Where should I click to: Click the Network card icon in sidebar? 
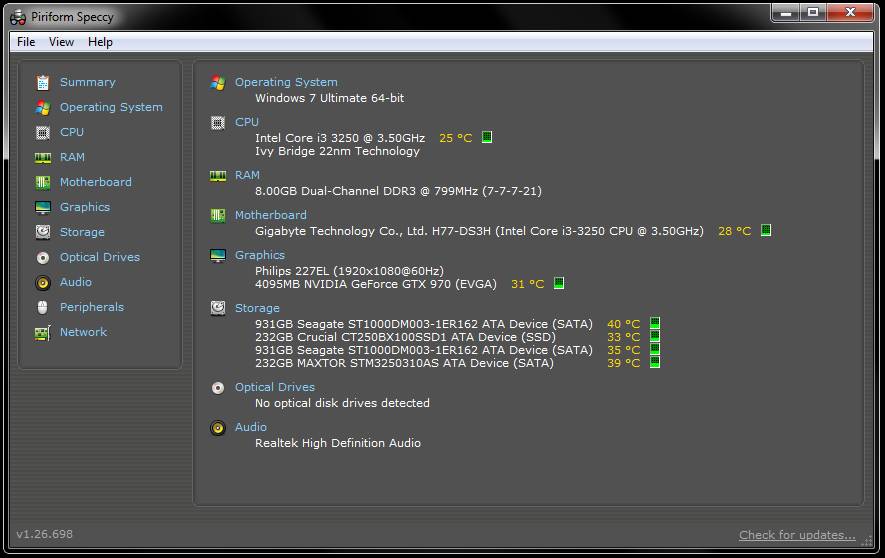[x=43, y=333]
